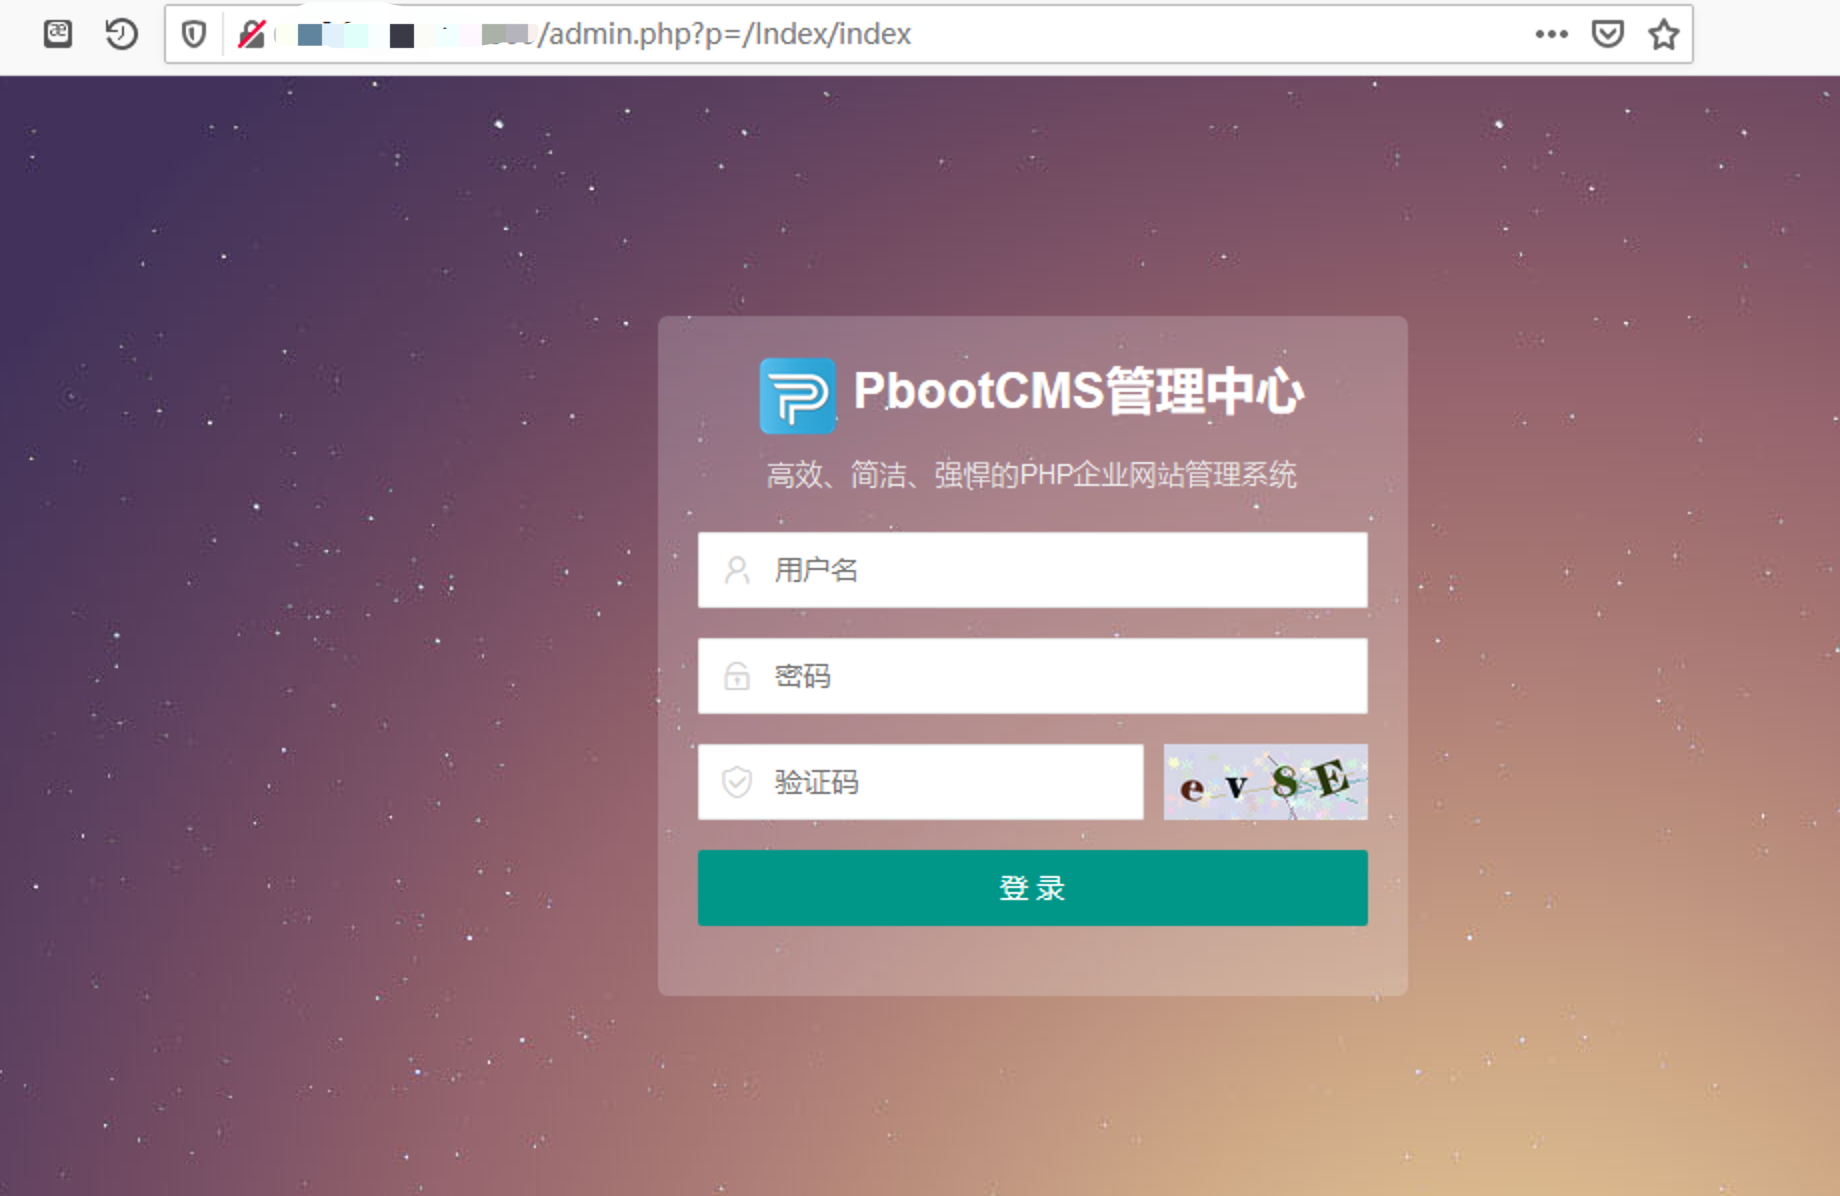Image resolution: width=1840 pixels, height=1196 pixels.
Task: Open the page actions three-dot menu
Action: (x=1551, y=34)
